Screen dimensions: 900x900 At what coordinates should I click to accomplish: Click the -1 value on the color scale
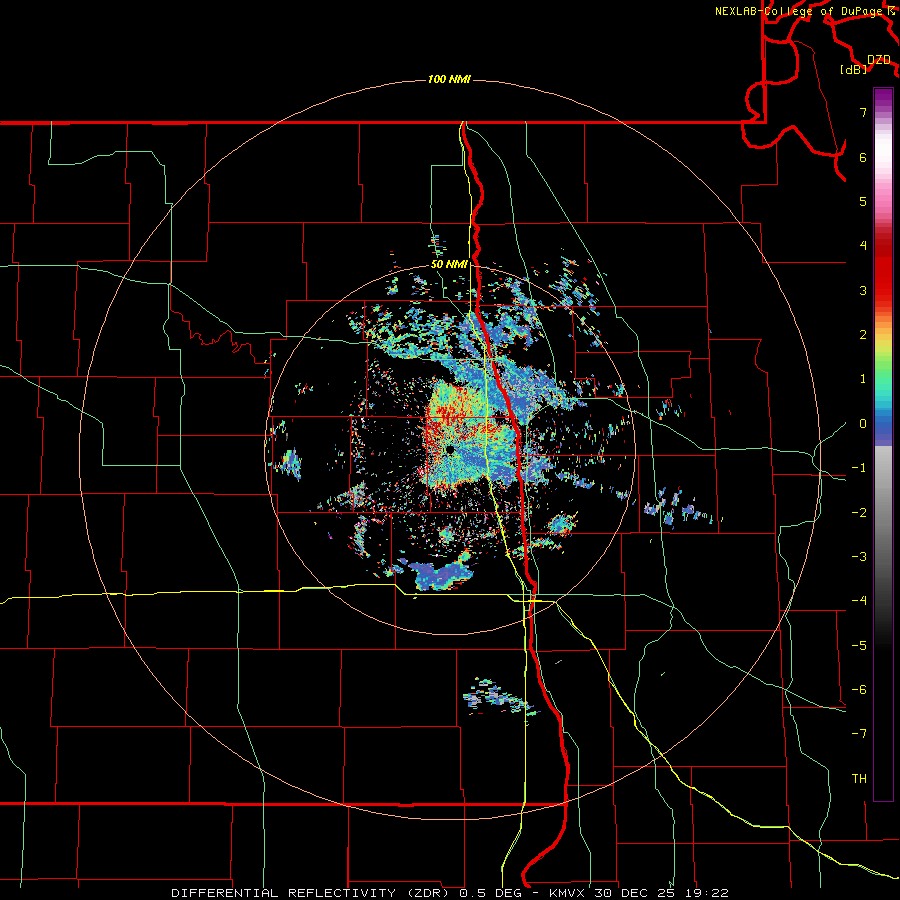(x=859, y=468)
